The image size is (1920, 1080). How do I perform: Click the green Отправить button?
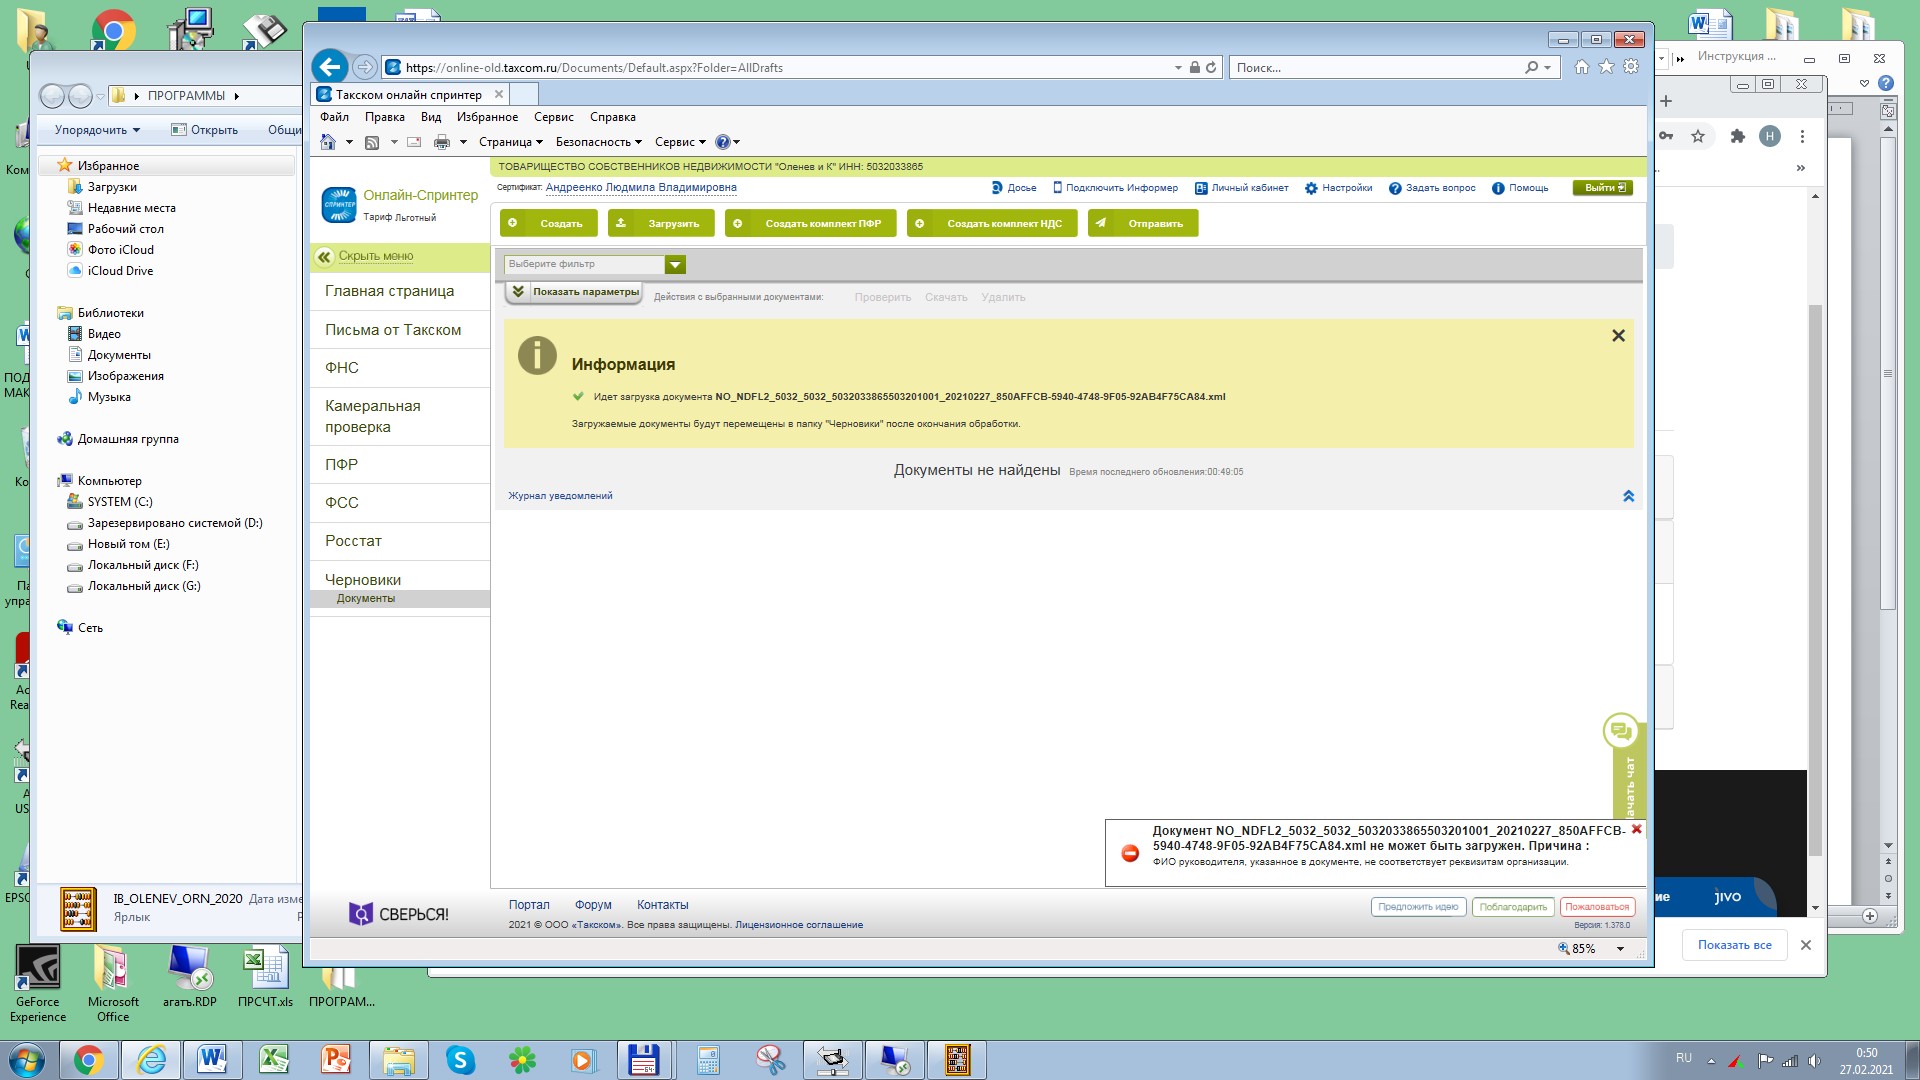tap(1143, 223)
